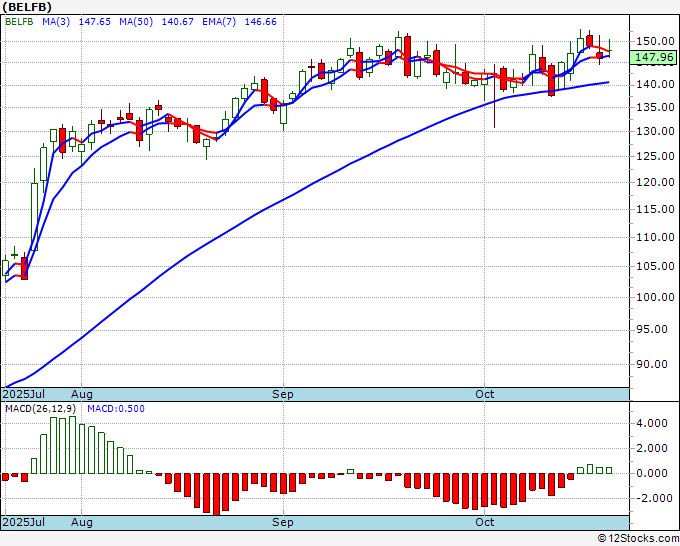Click the 100.00 price axis label
The width and height of the screenshot is (680, 546).
click(655, 298)
